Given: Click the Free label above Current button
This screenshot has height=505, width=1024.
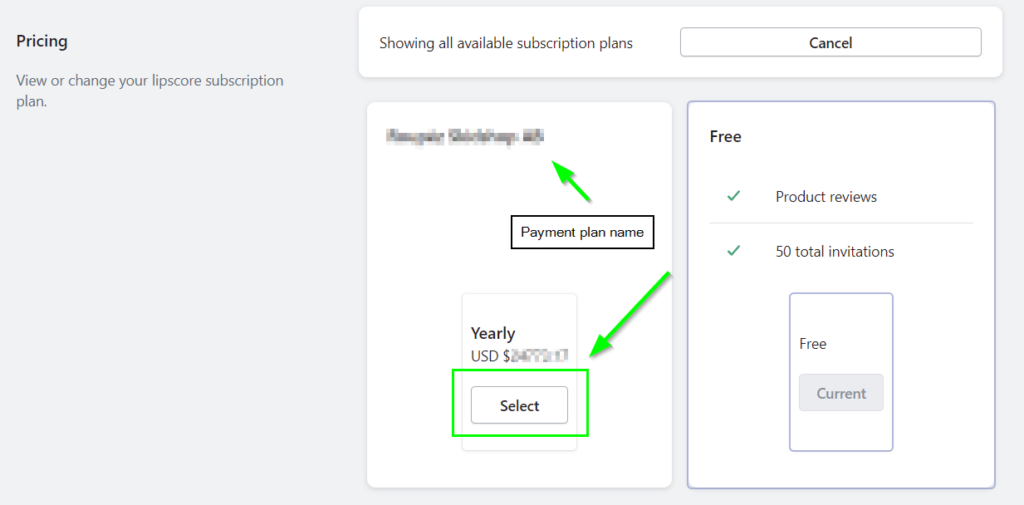Looking at the screenshot, I should coord(813,343).
